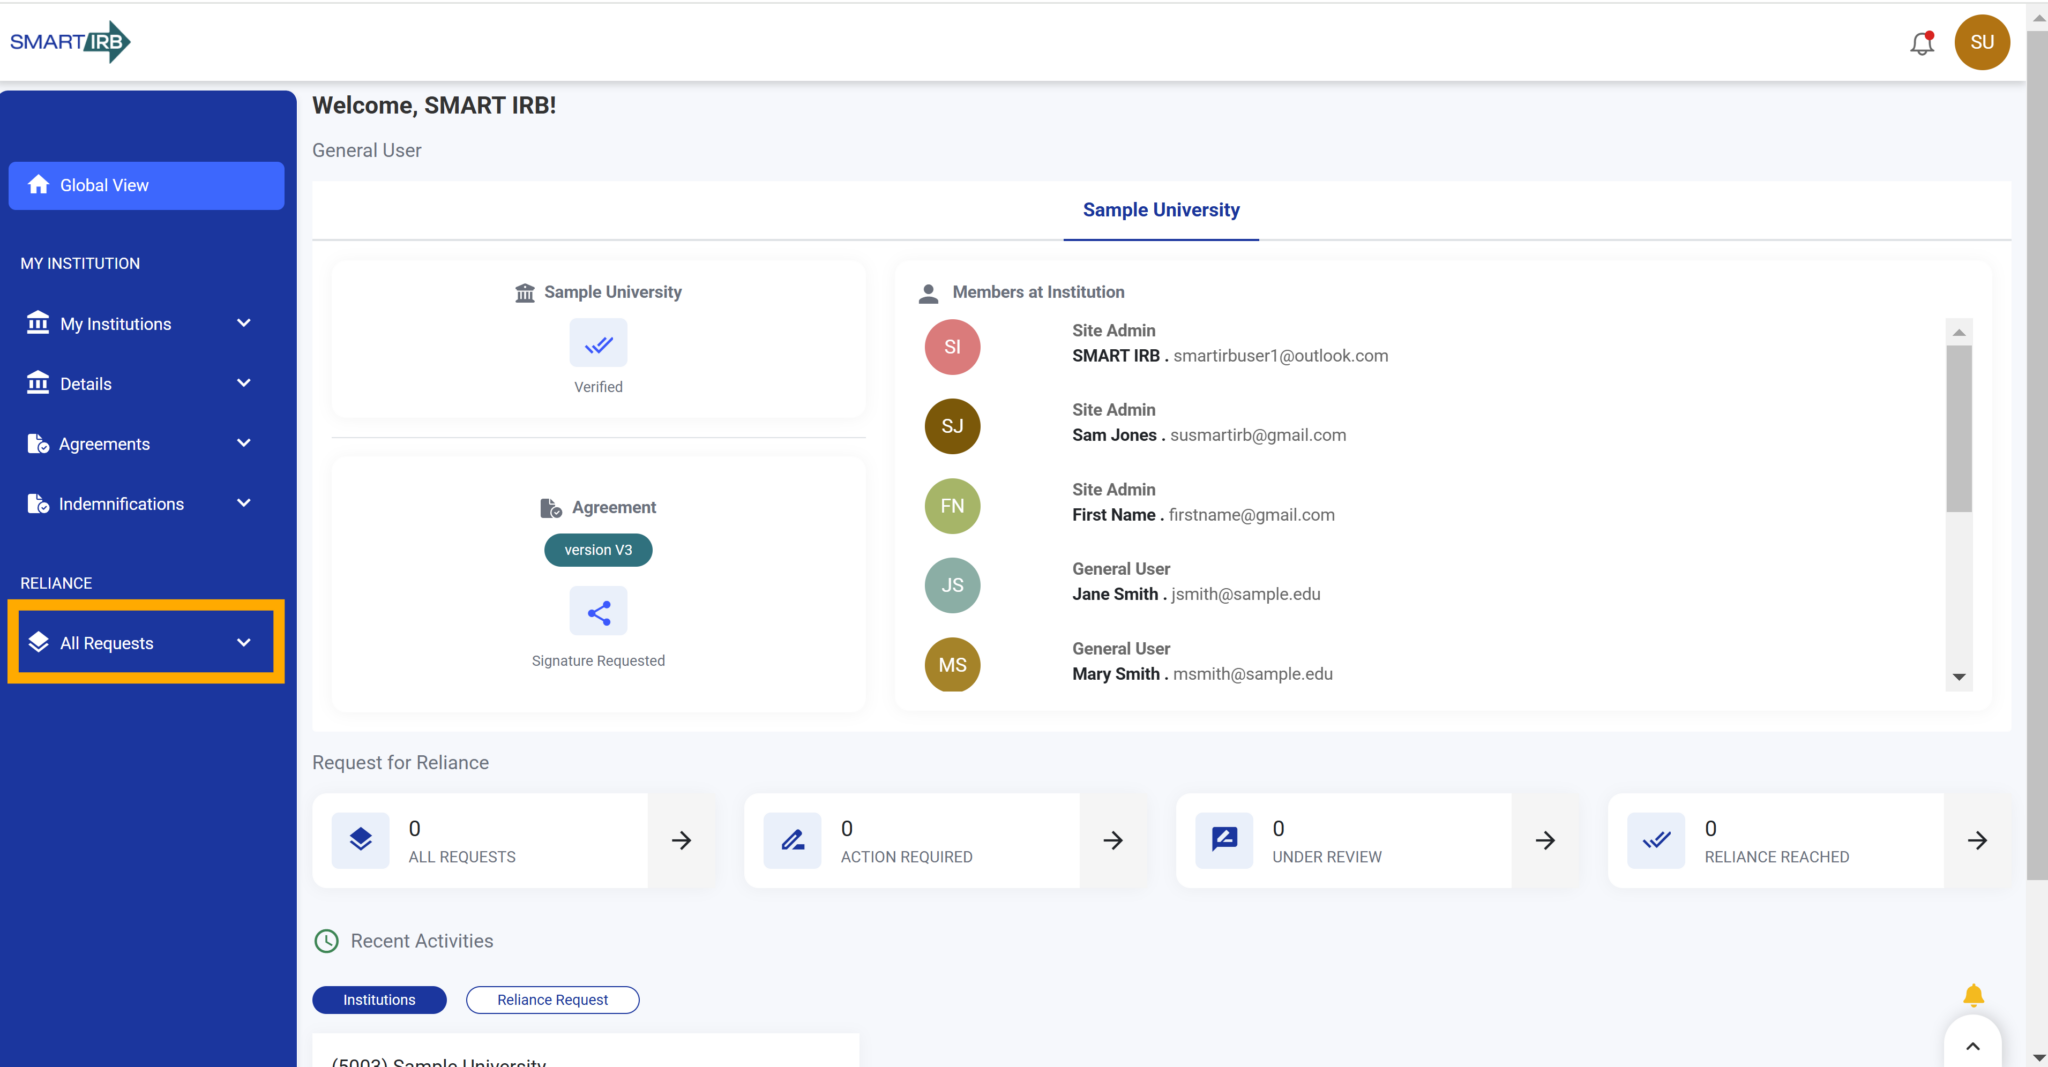Open the SU user avatar menu
Screen dimensions: 2048x1067
tap(1981, 42)
